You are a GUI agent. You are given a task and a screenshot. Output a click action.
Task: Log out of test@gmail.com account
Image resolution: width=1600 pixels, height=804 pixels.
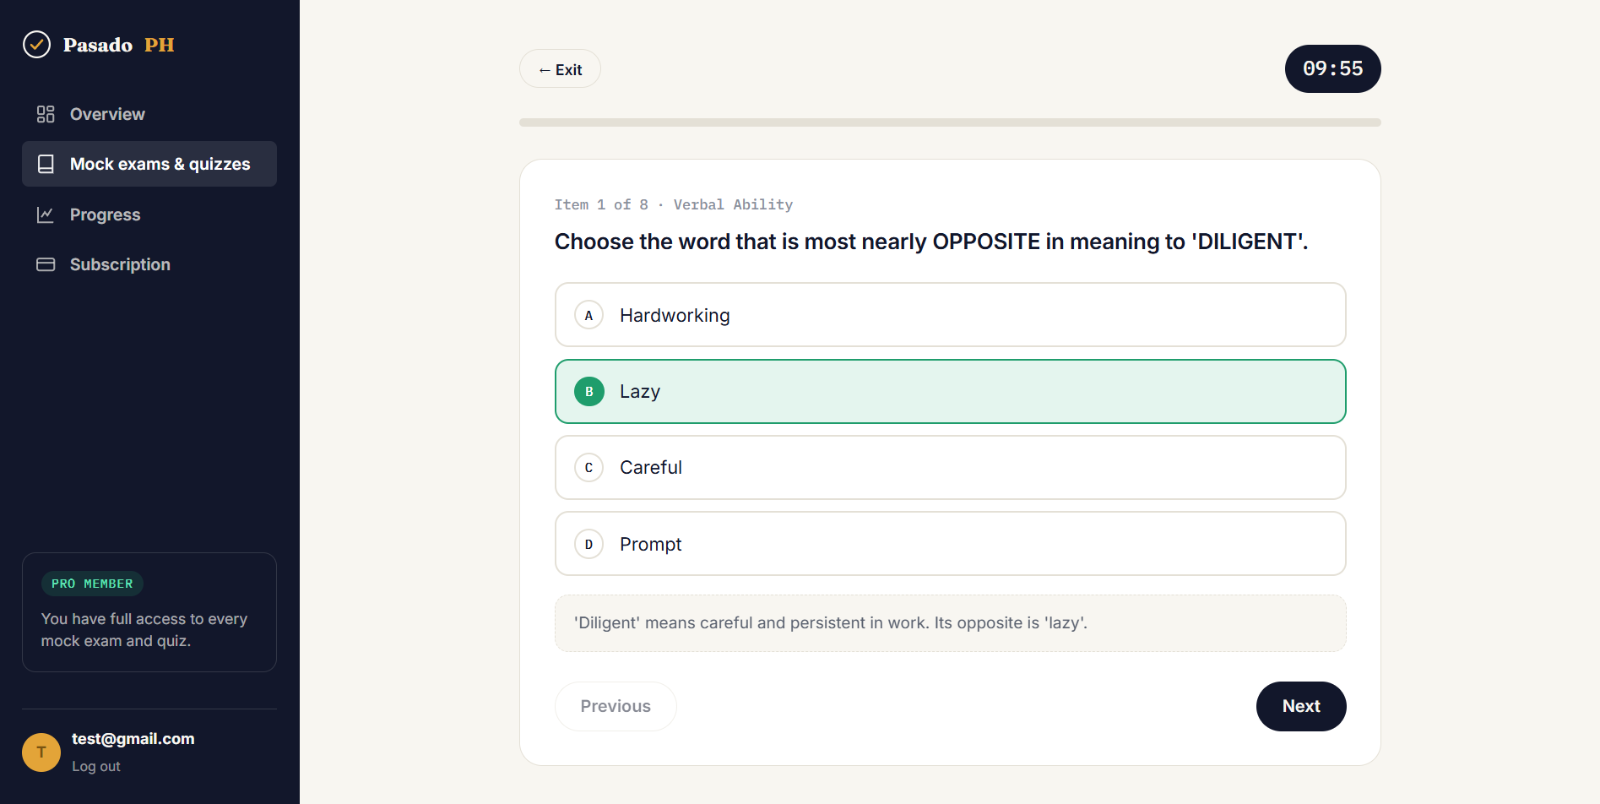click(96, 766)
